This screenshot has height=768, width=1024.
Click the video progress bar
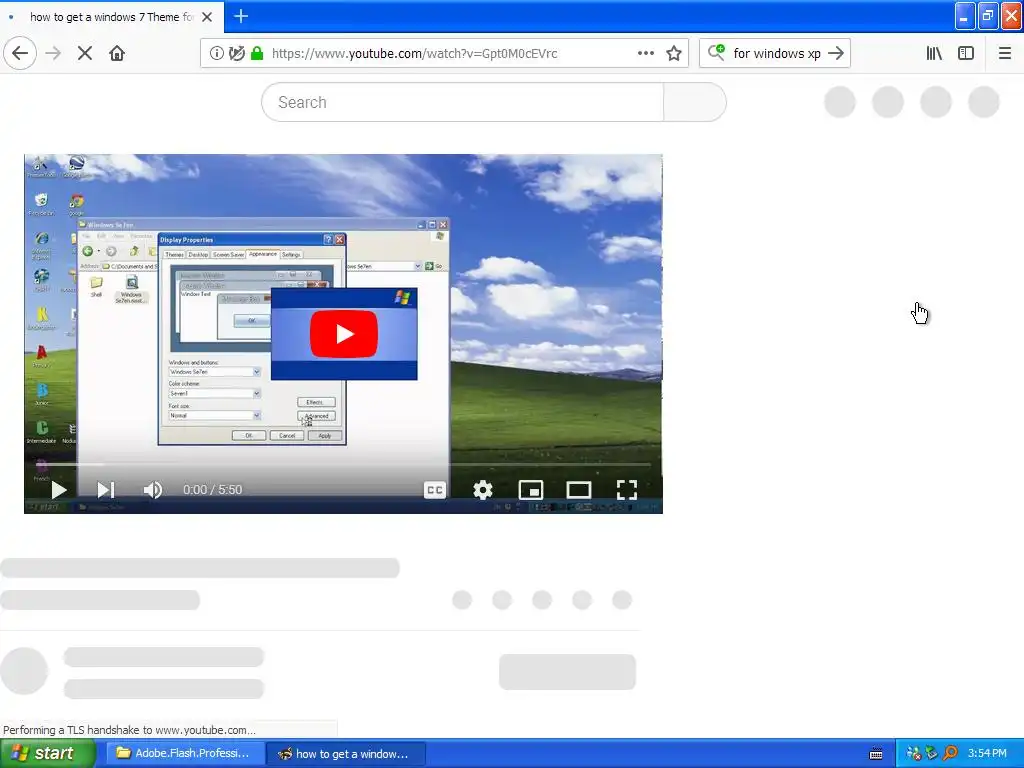pyautogui.click(x=344, y=464)
